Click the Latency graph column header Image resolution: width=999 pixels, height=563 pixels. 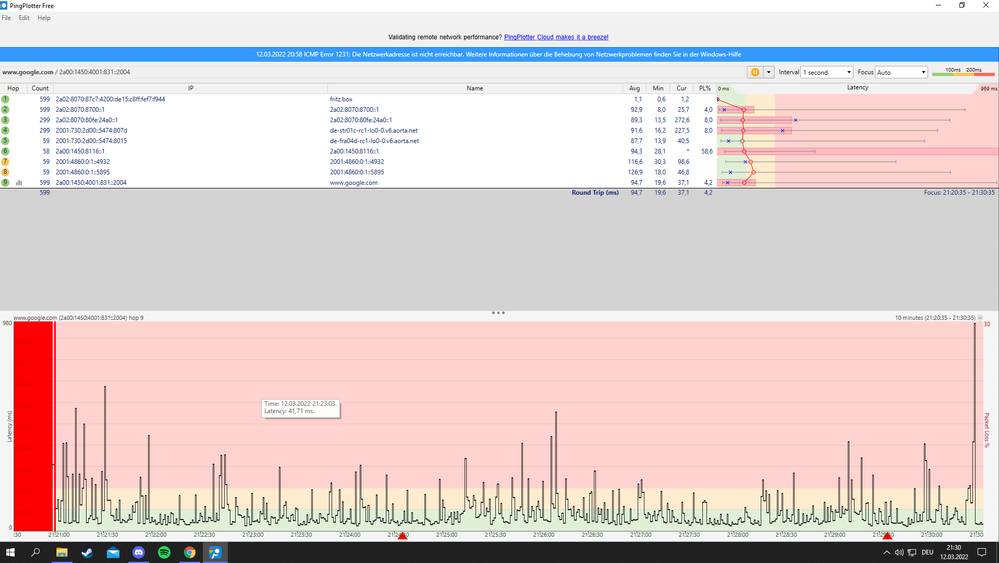pos(858,88)
